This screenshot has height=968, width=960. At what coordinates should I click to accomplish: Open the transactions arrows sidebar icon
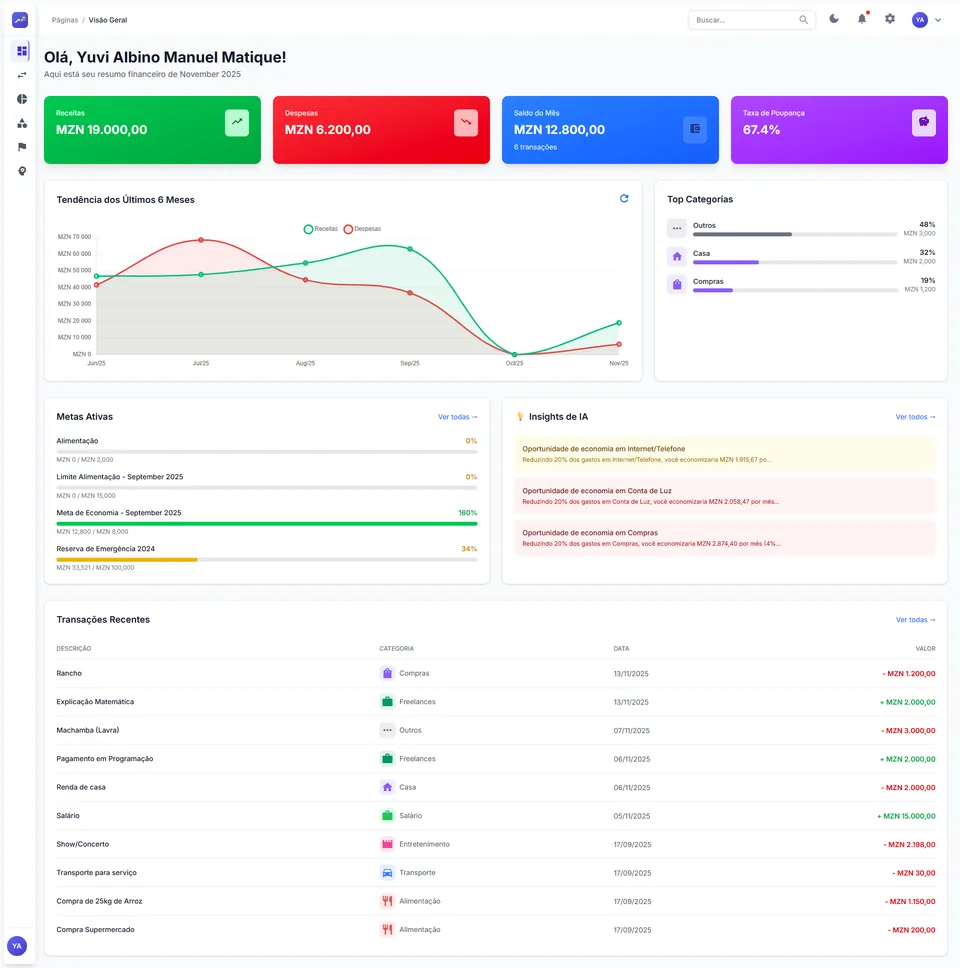[22, 75]
